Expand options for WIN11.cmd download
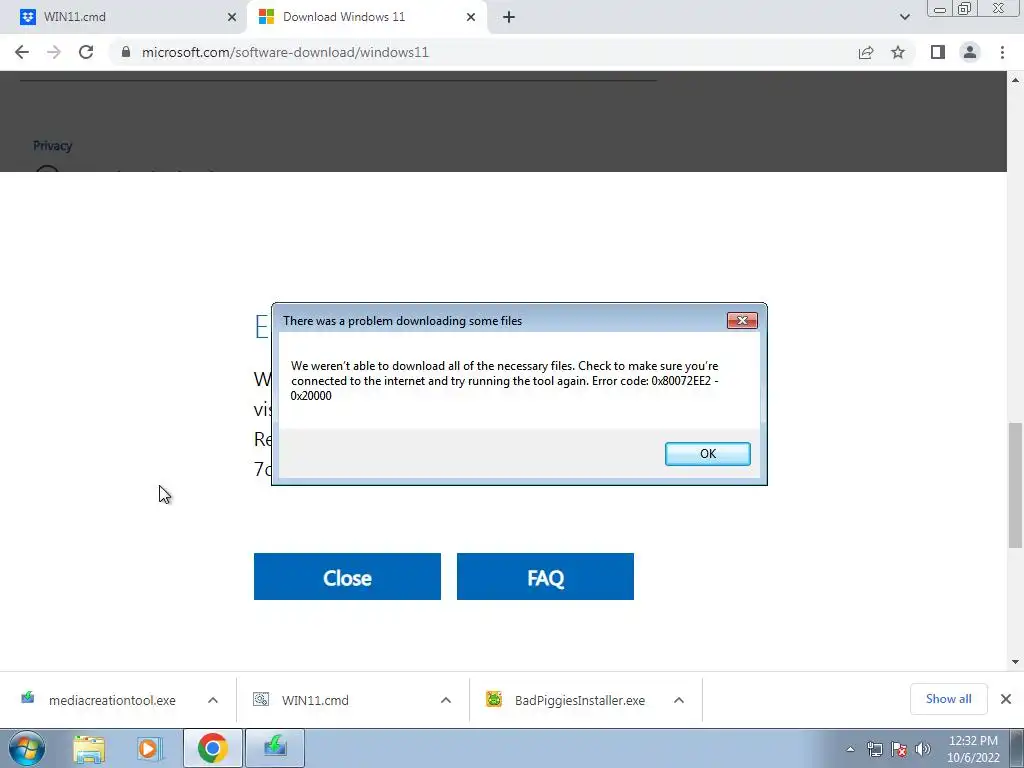 click(446, 700)
